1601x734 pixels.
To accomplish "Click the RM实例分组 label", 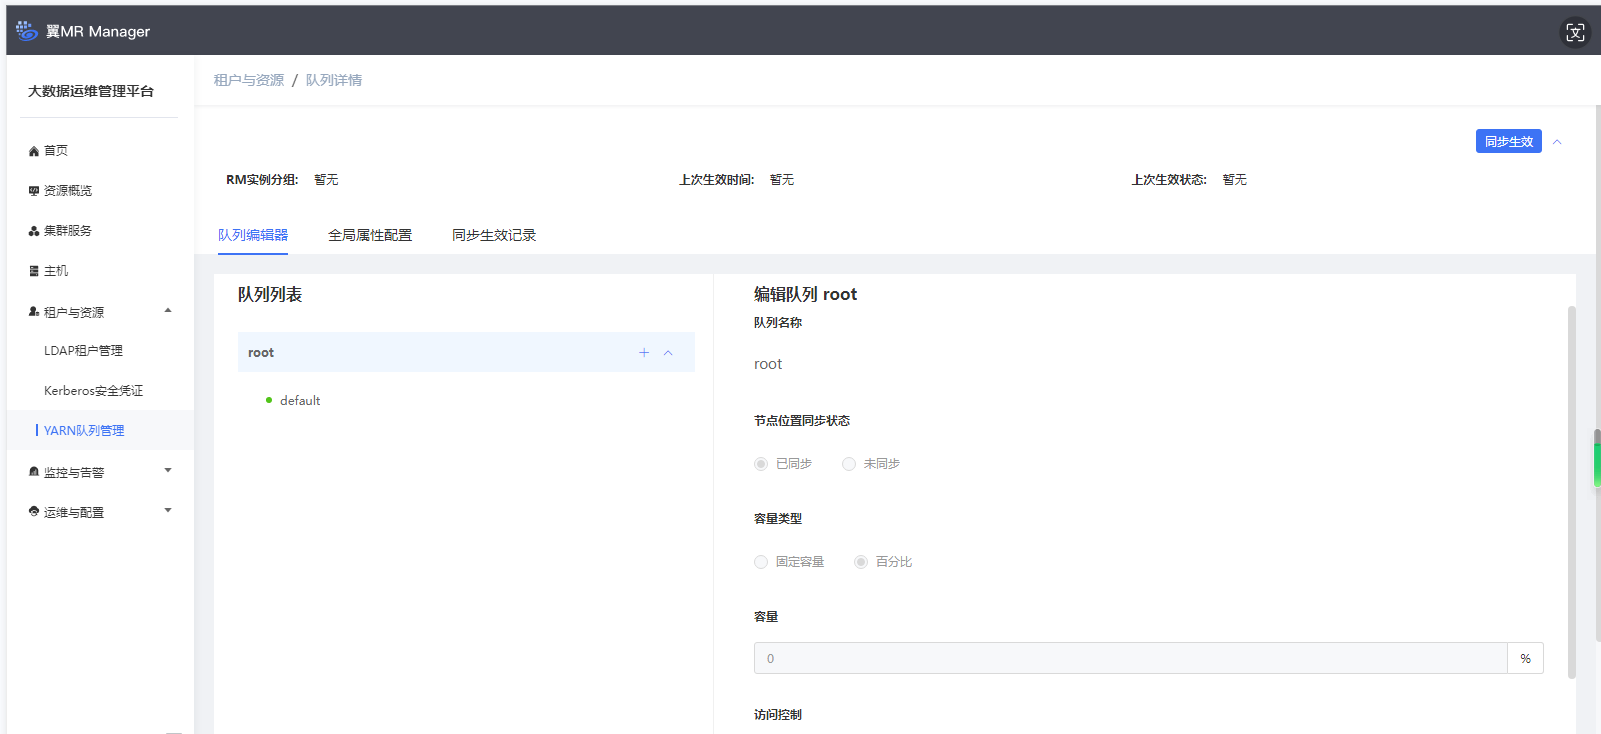I will pos(262,180).
